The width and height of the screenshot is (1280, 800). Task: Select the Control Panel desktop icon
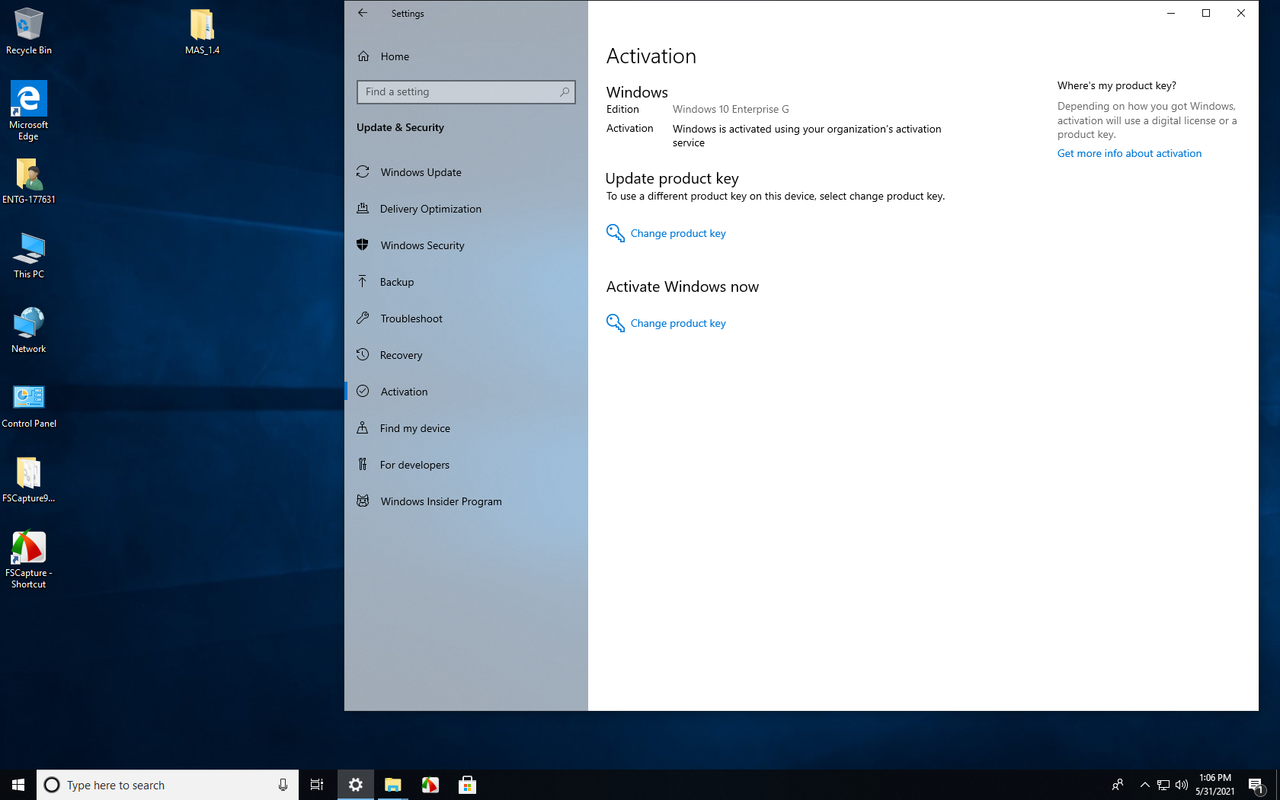click(29, 405)
